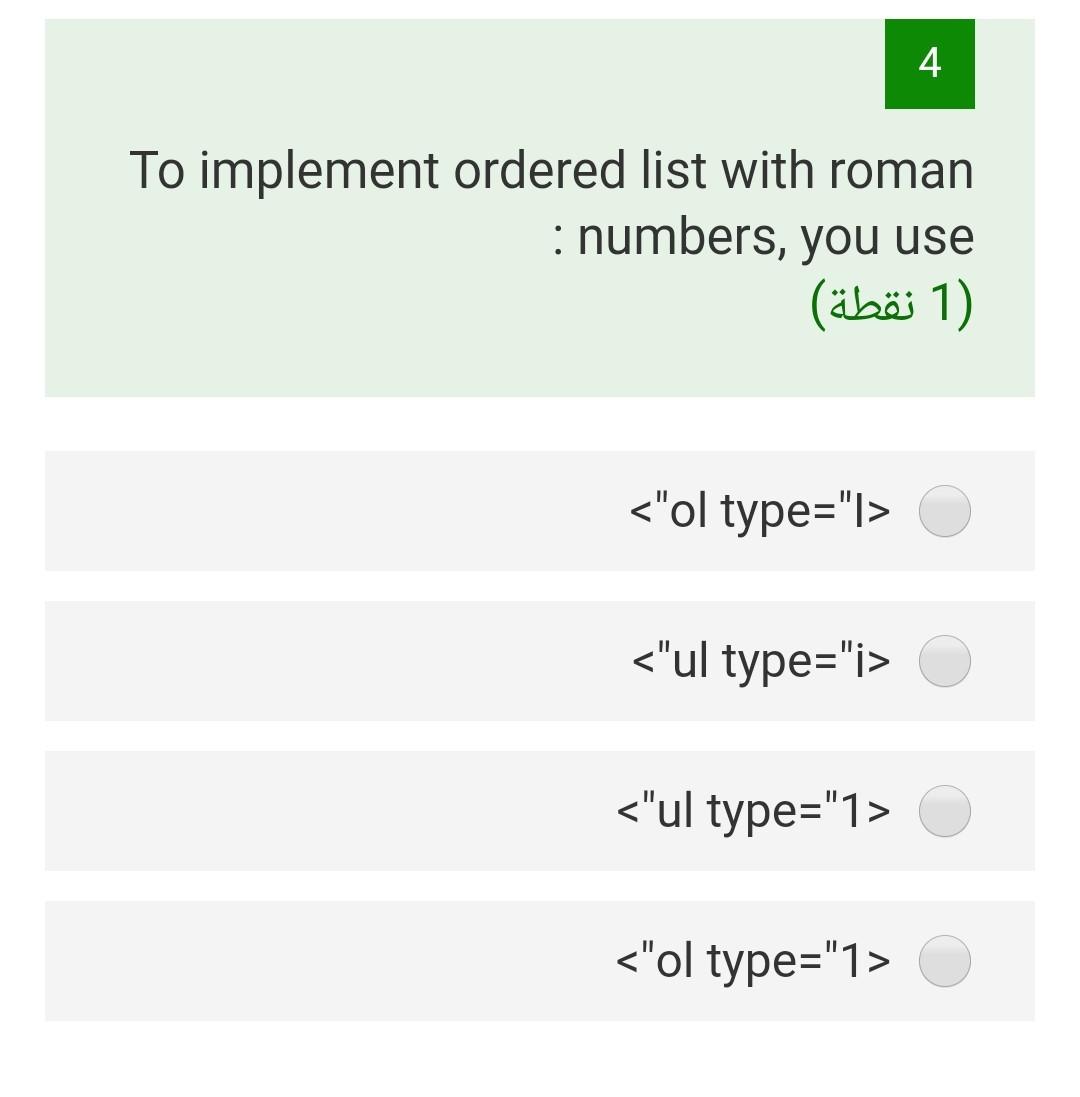Select the radio button beside <ul type="1">
The height and width of the screenshot is (1097, 1080).
tap(944, 812)
